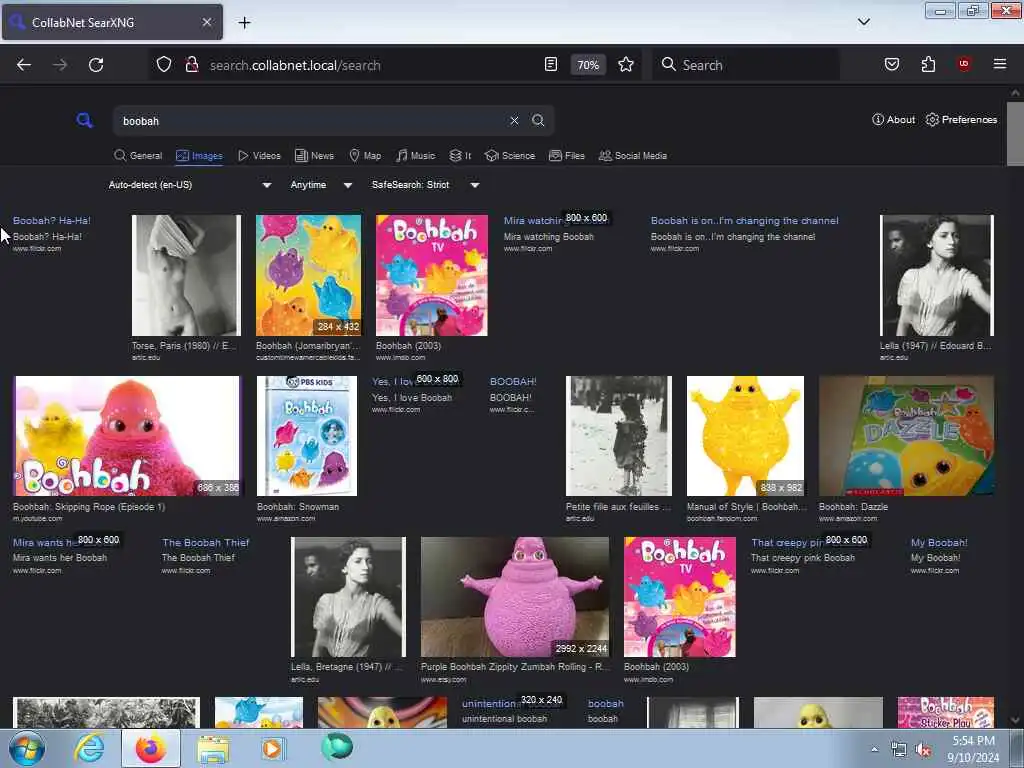
Task: Open Manual of Style yellow Boohbah thumbnail
Action: click(745, 436)
